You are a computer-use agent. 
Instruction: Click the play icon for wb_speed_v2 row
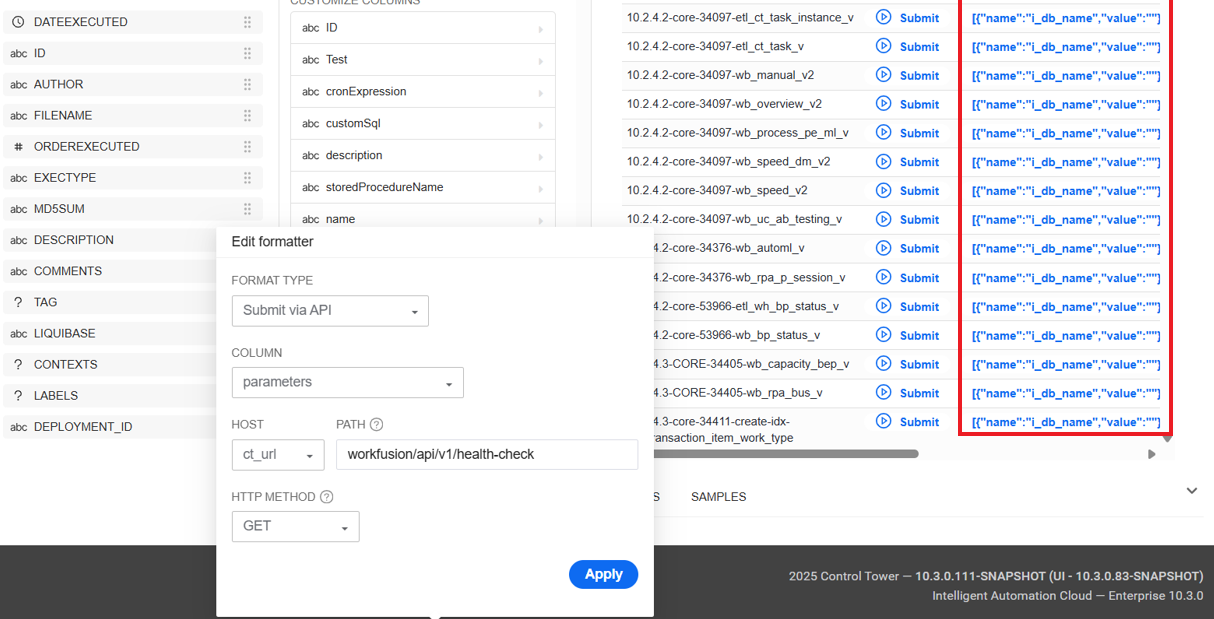(x=883, y=190)
